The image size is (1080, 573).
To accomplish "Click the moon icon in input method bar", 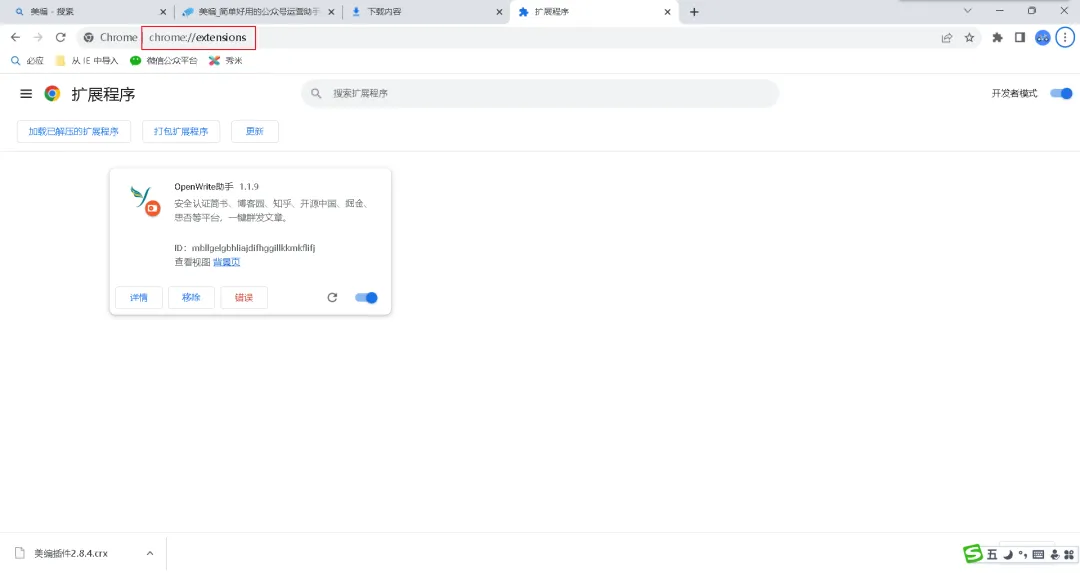I will [1008, 554].
